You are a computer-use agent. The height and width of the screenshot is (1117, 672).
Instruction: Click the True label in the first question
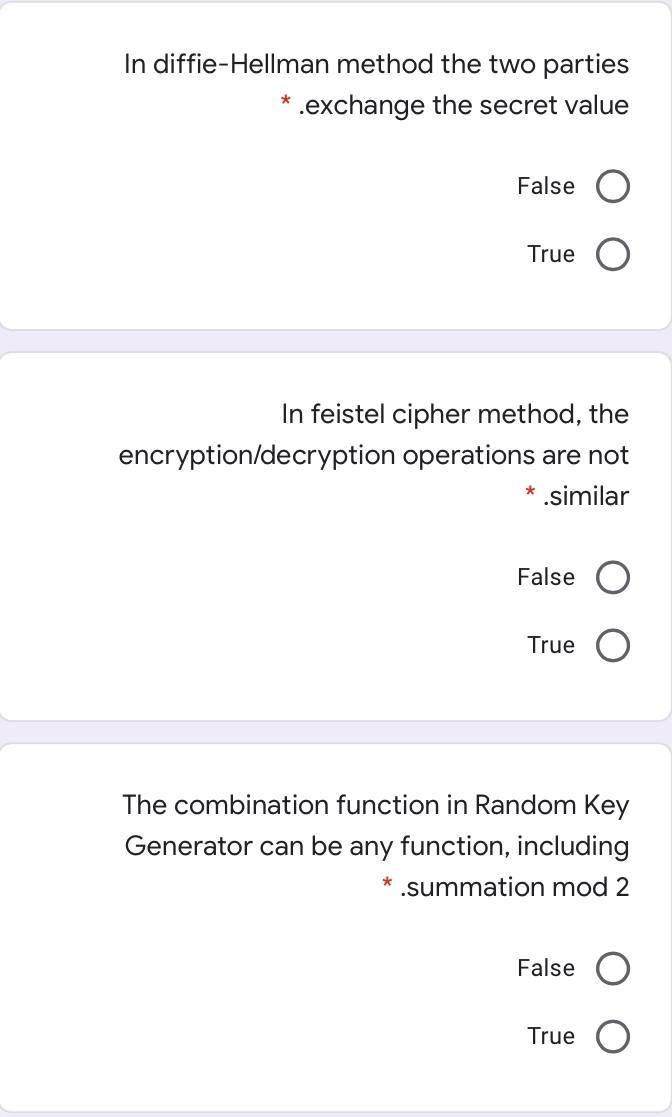(549, 254)
